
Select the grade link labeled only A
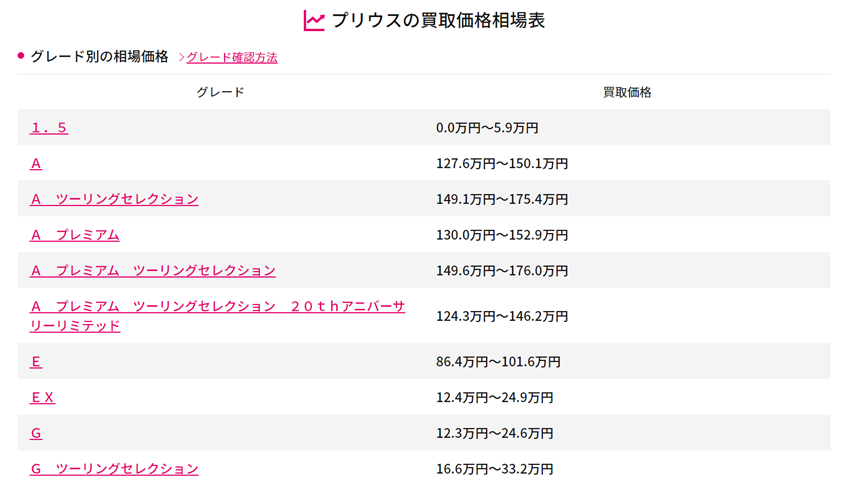point(36,163)
